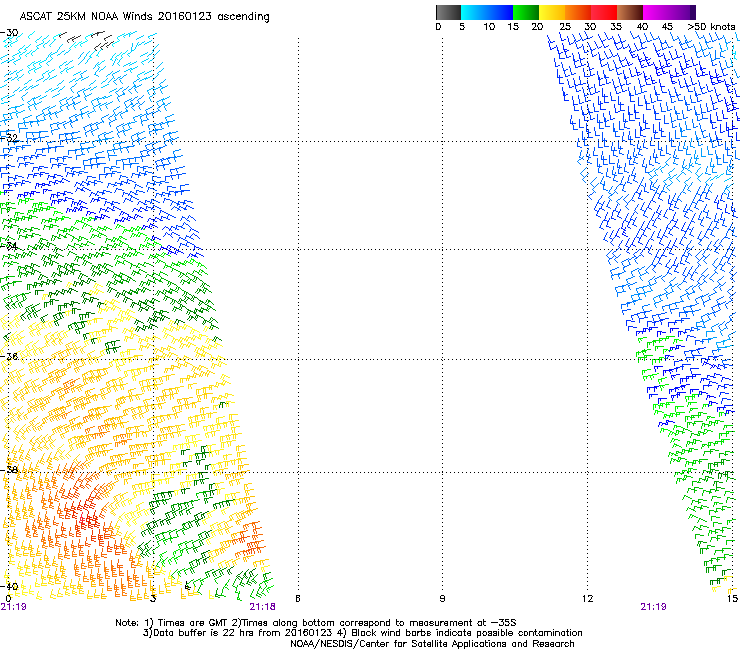
Task: Click the '45' label under the color bar
Action: point(667,27)
